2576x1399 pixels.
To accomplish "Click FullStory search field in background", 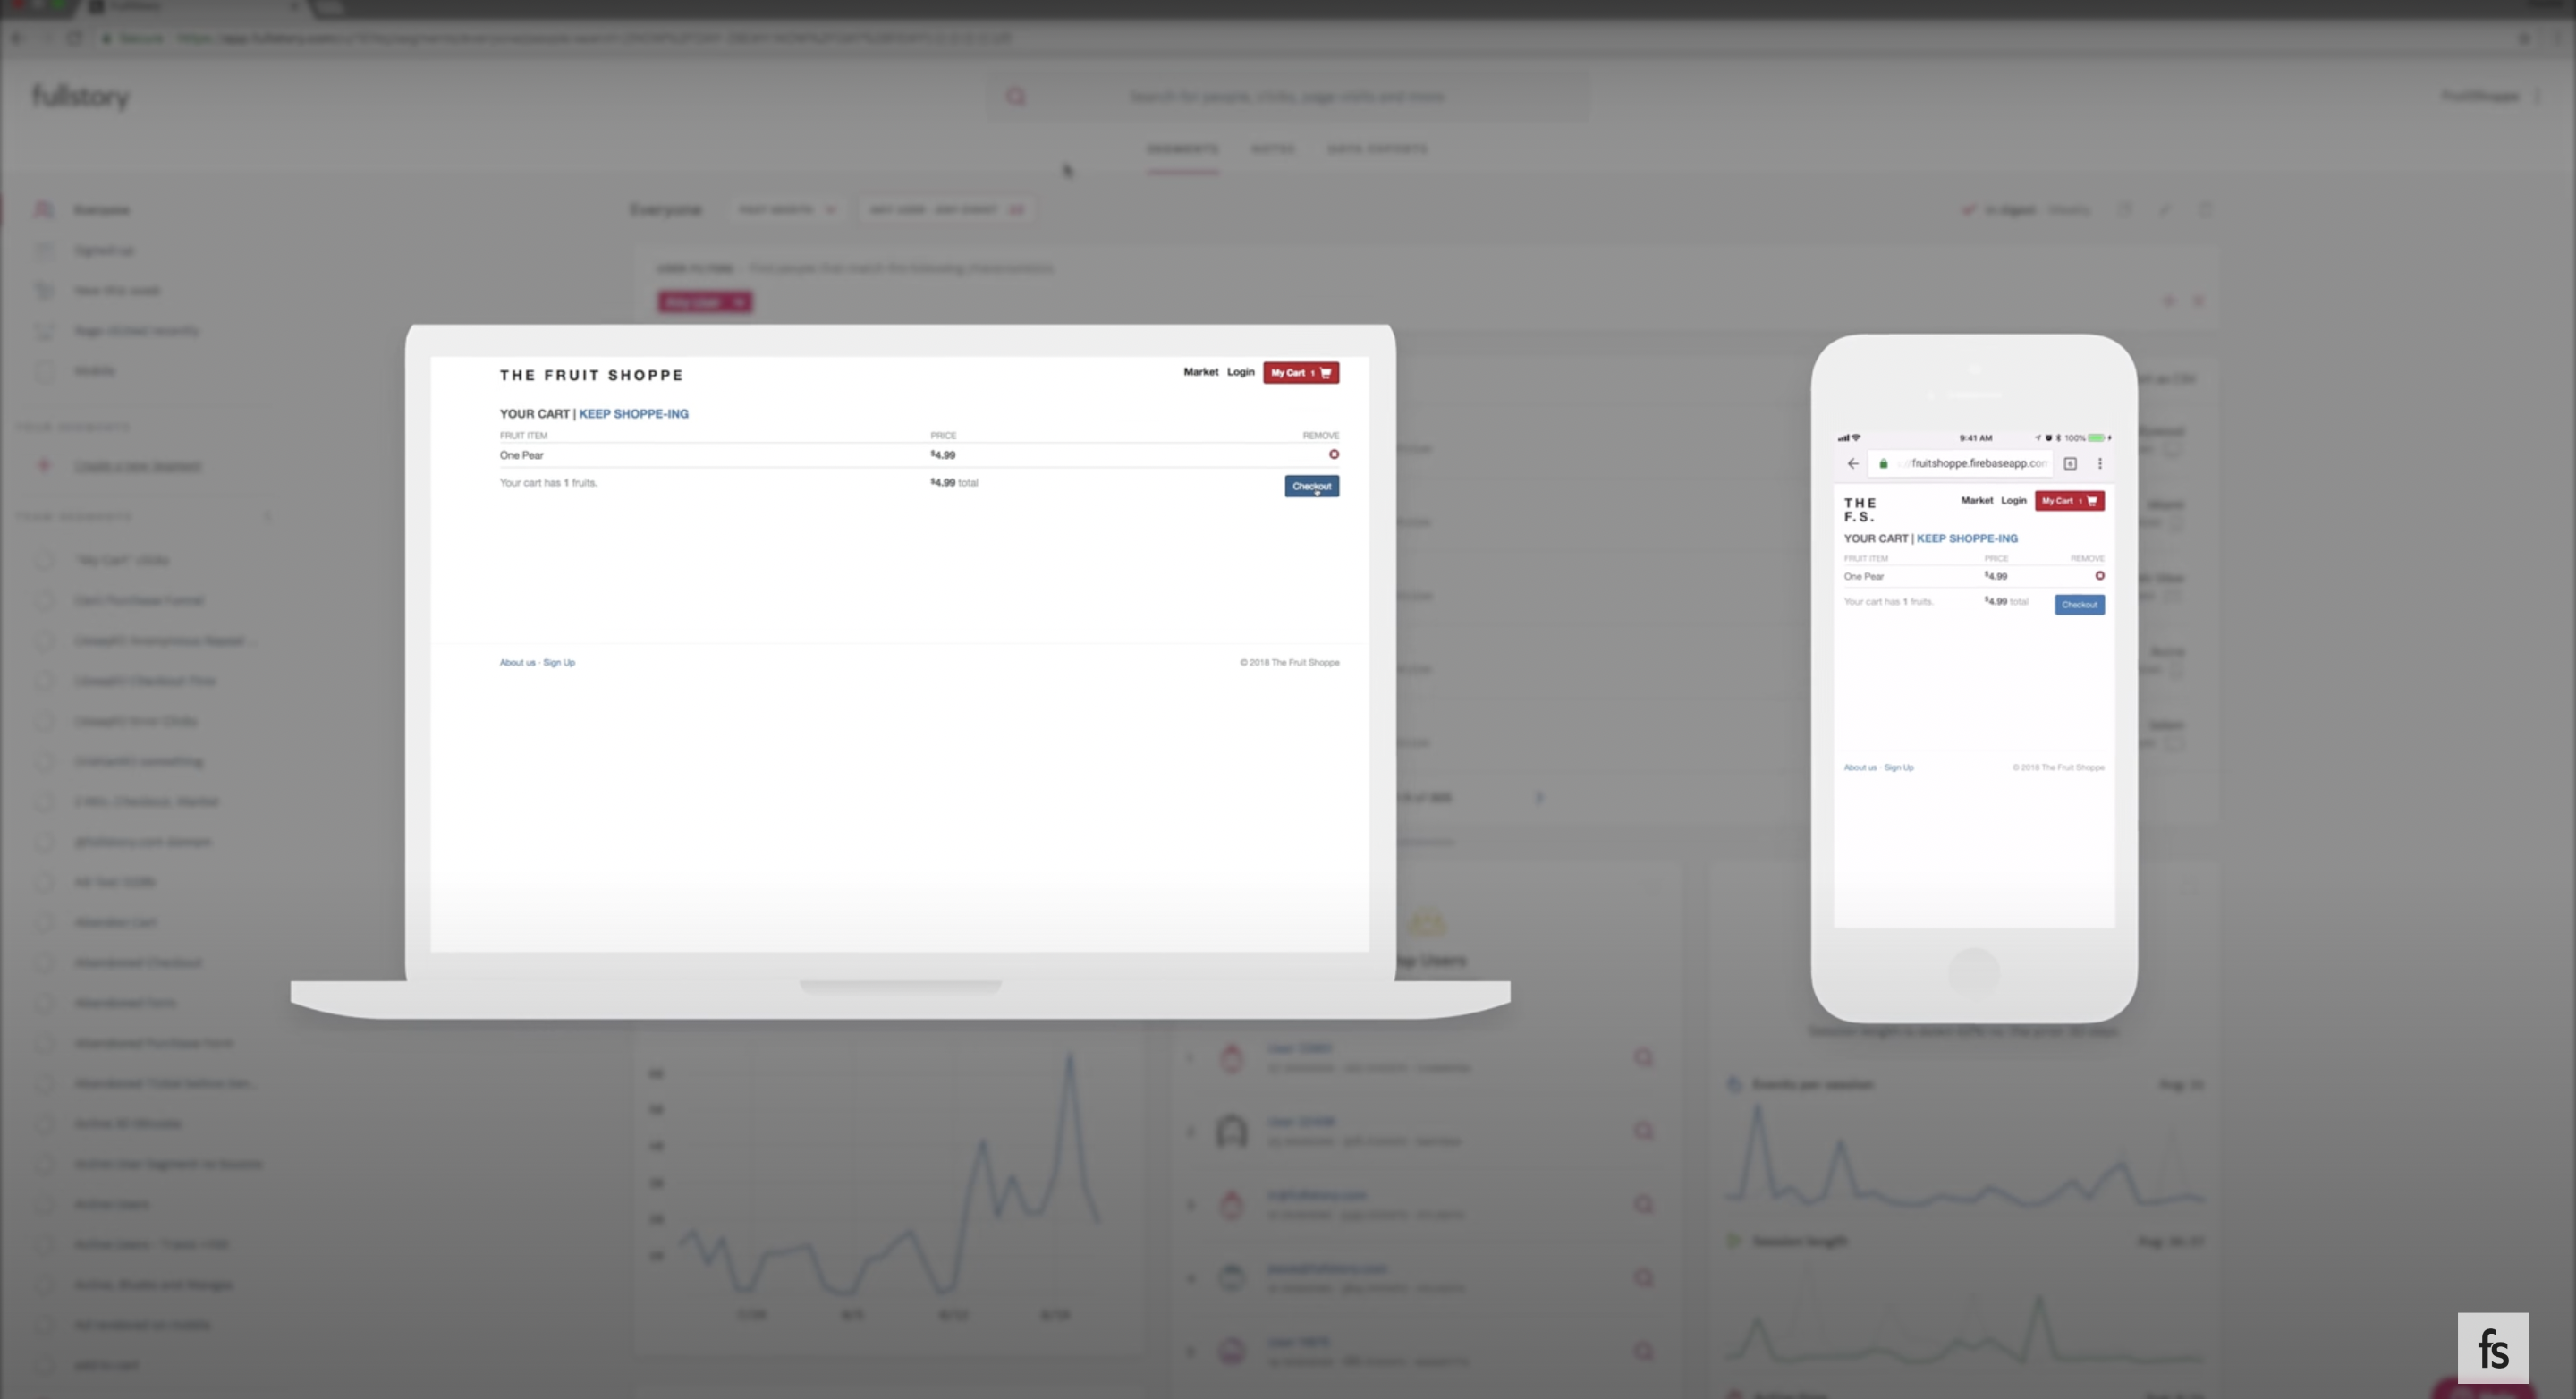I will (1286, 97).
